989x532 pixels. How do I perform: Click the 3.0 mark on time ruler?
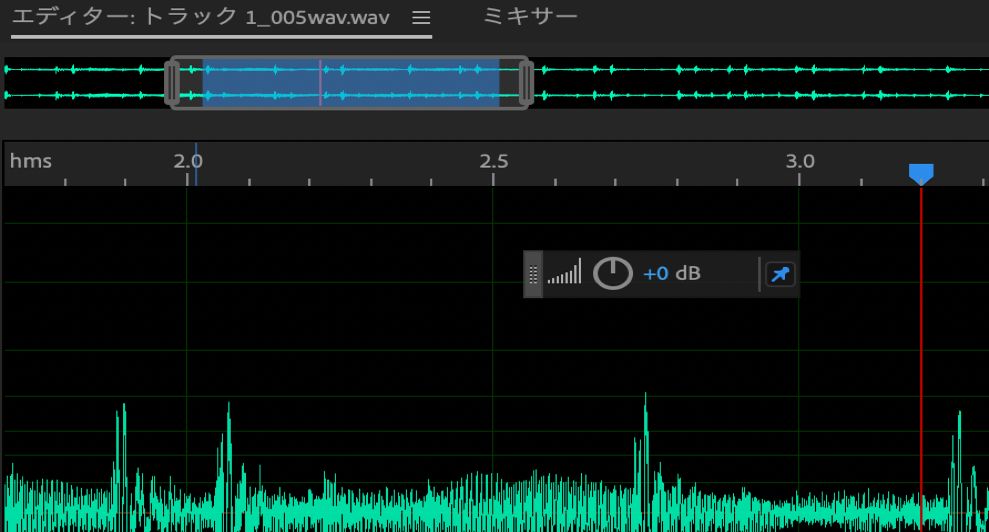[x=800, y=162]
